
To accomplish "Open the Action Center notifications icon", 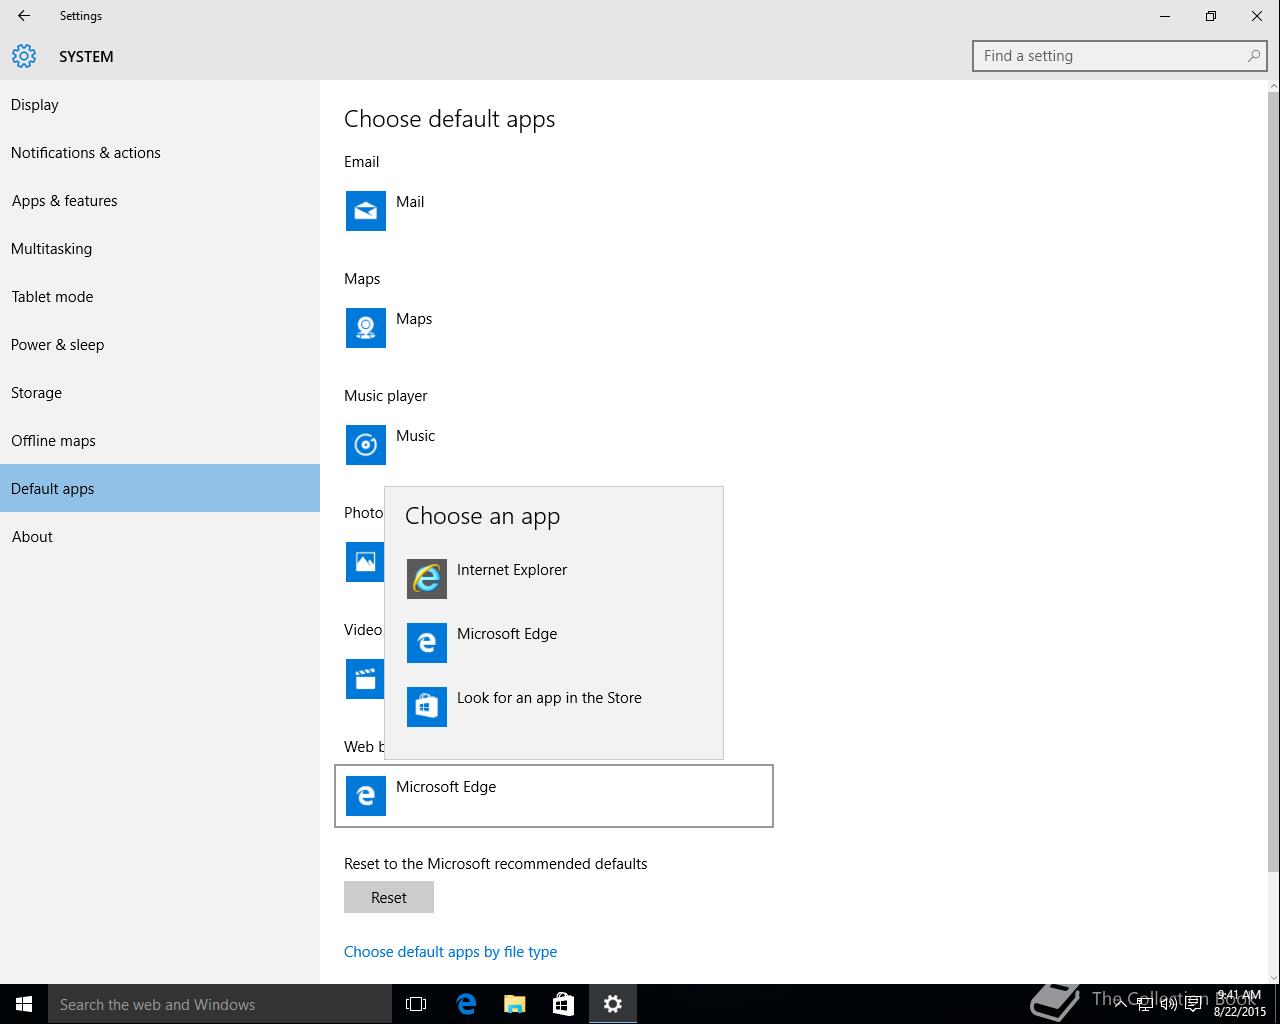I will [x=1193, y=1004].
